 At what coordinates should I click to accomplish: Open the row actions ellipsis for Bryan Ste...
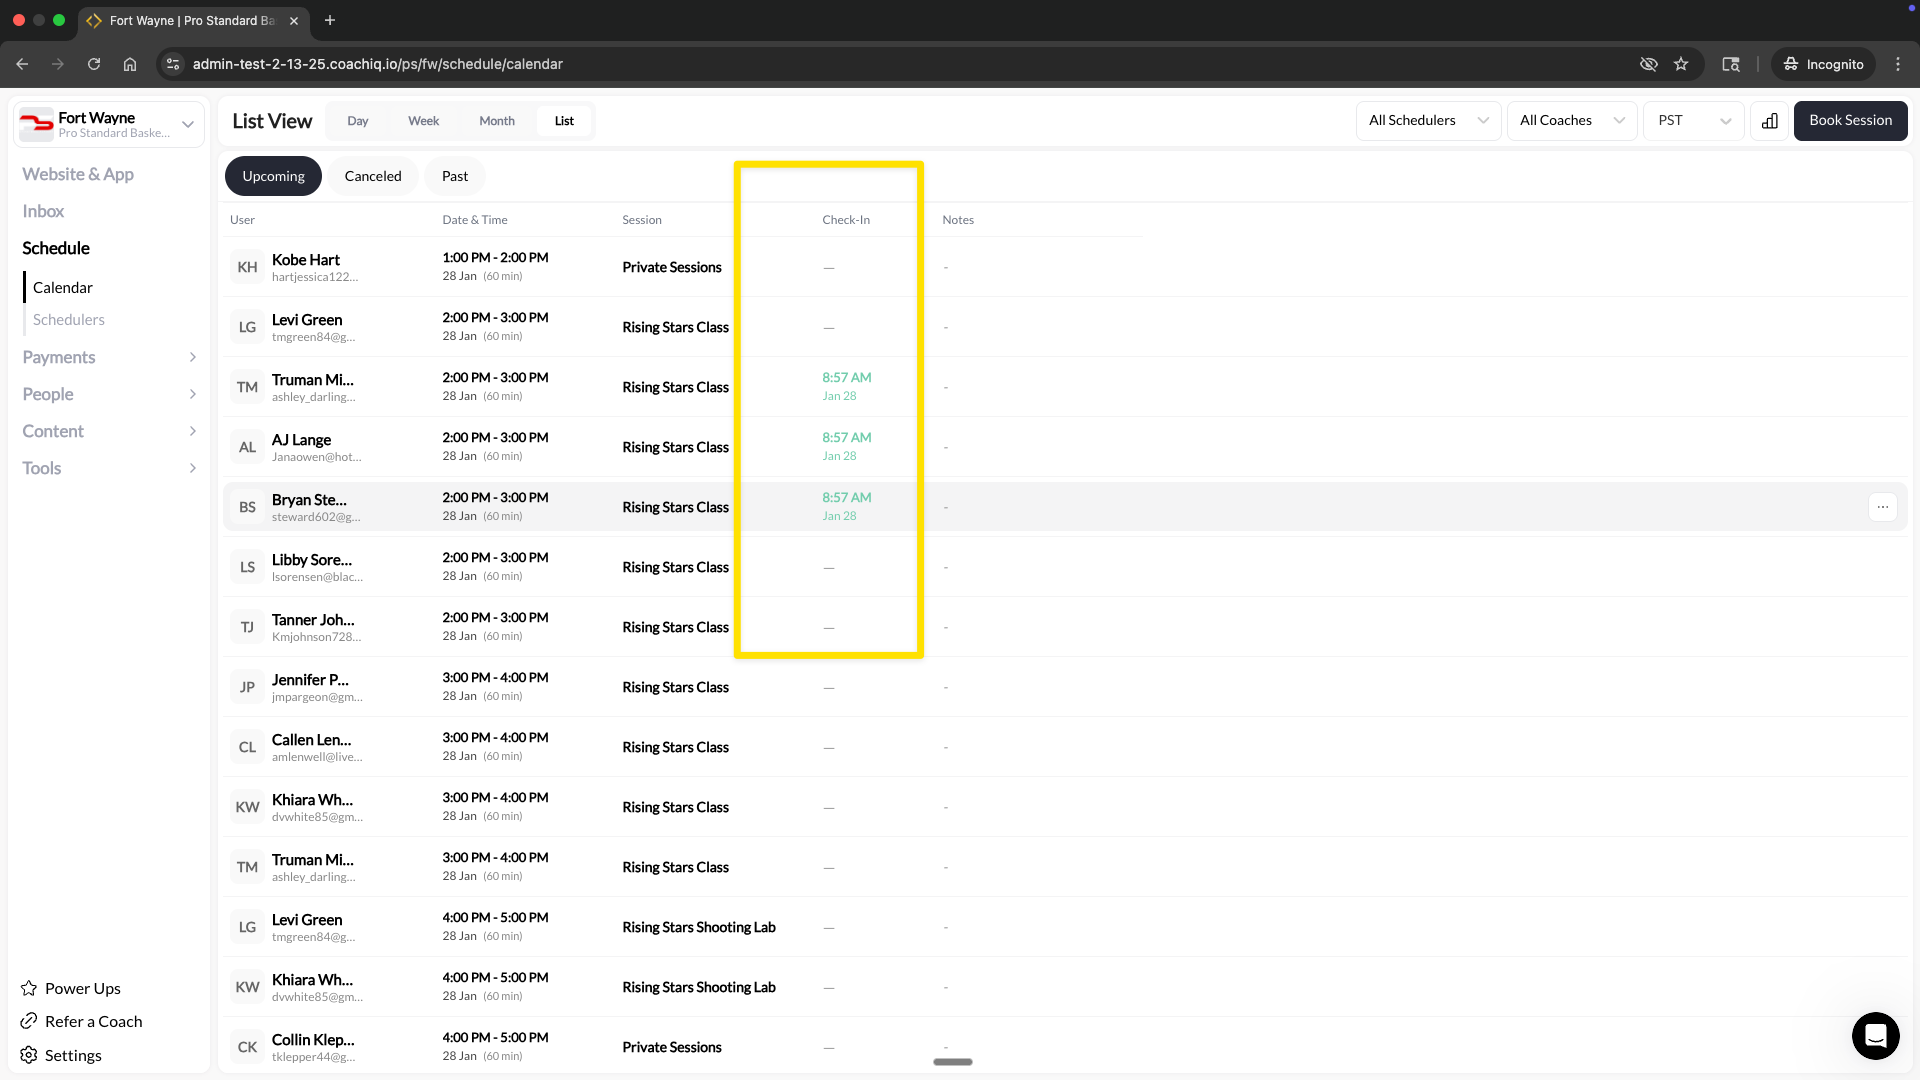pyautogui.click(x=1884, y=507)
